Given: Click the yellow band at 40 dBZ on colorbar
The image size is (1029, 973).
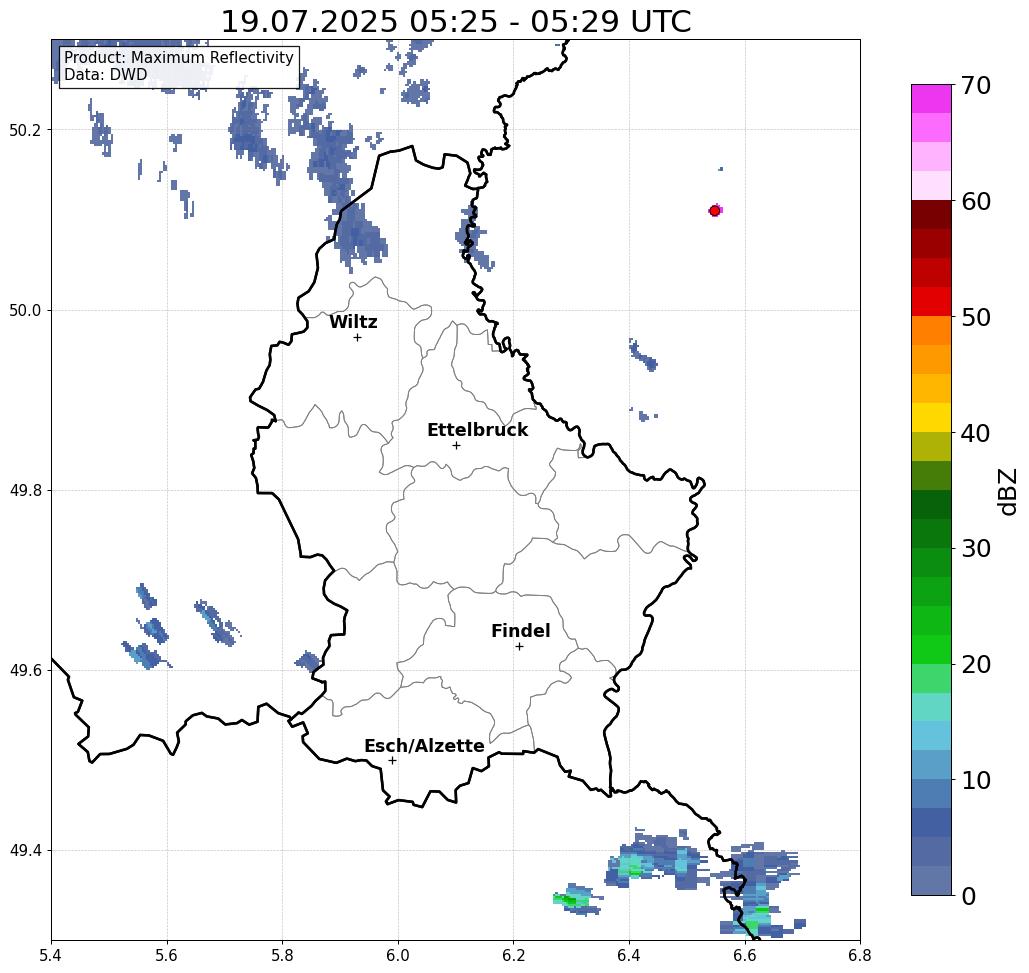Looking at the screenshot, I should (x=931, y=417).
